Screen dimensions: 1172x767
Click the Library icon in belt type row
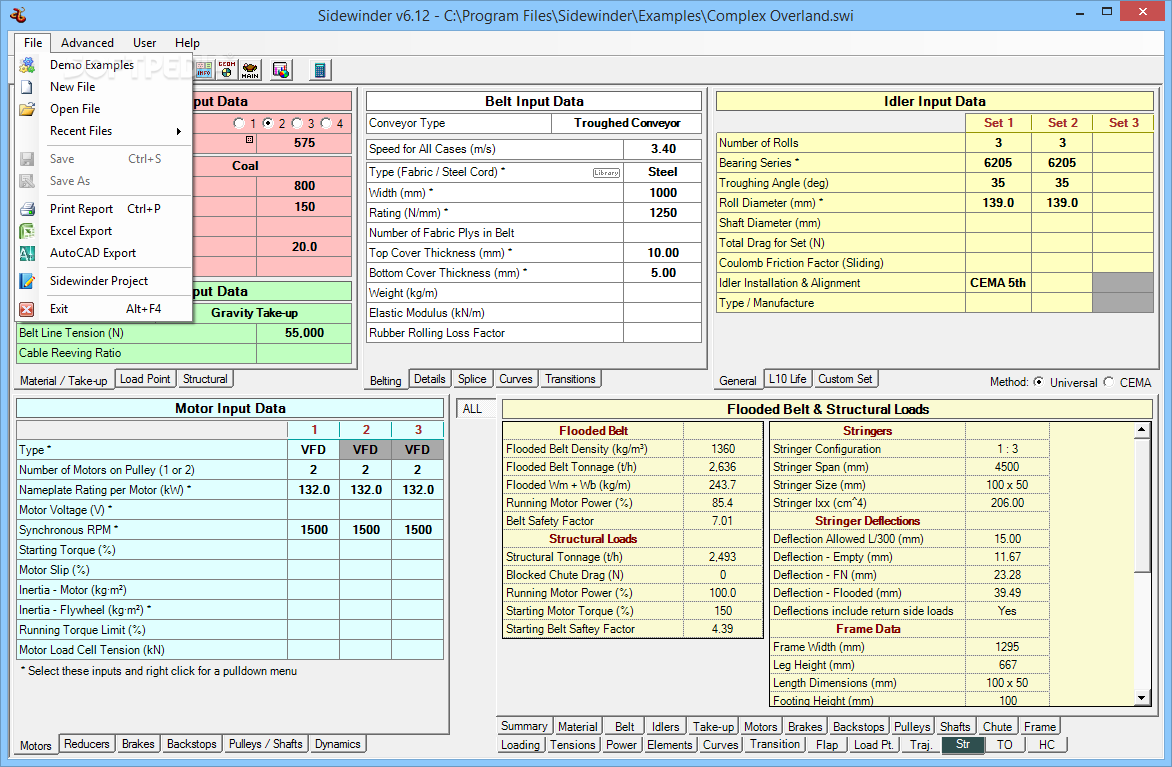(606, 173)
